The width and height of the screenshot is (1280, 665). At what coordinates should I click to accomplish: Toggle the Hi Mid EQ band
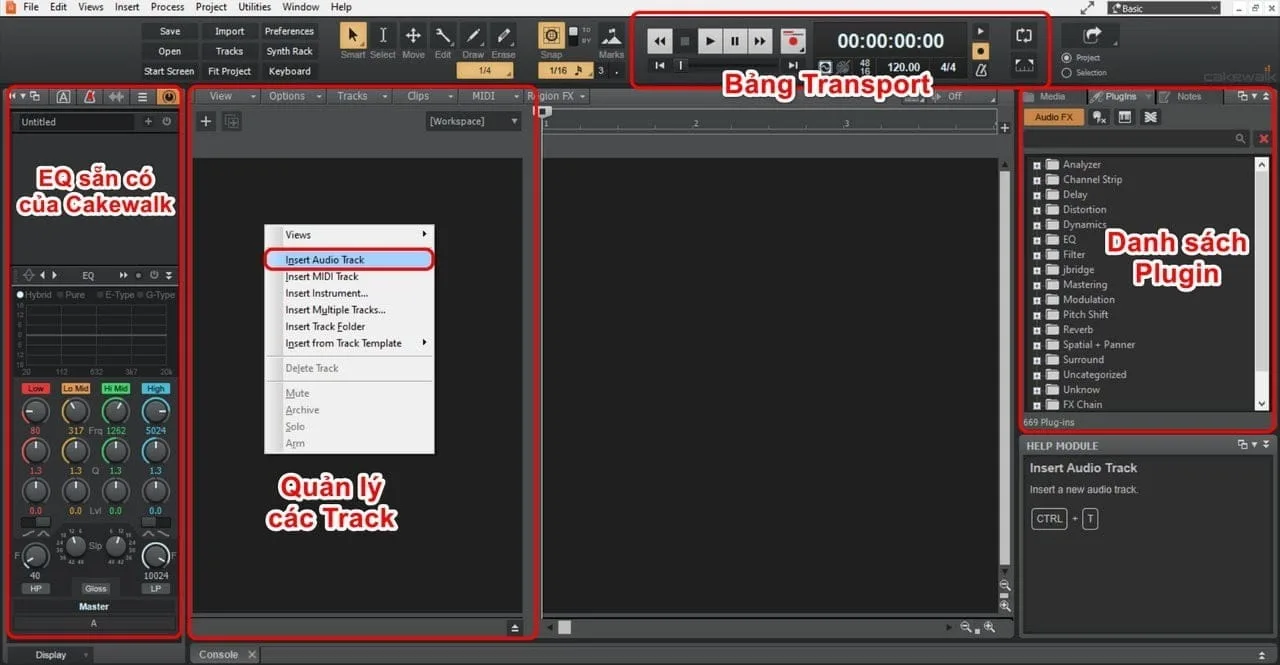[115, 388]
